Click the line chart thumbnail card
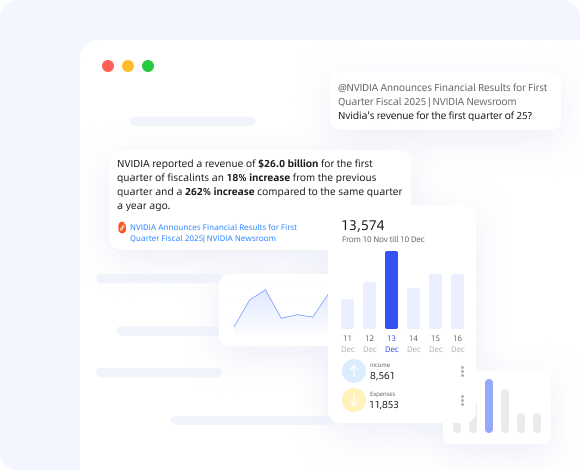This screenshot has width=580, height=470. click(x=274, y=310)
